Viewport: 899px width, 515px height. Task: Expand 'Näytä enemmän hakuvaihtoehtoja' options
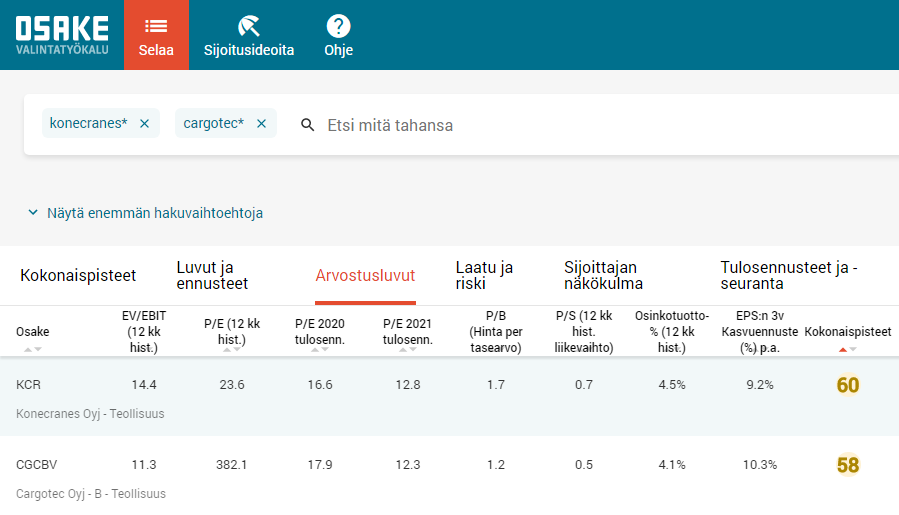(x=146, y=213)
